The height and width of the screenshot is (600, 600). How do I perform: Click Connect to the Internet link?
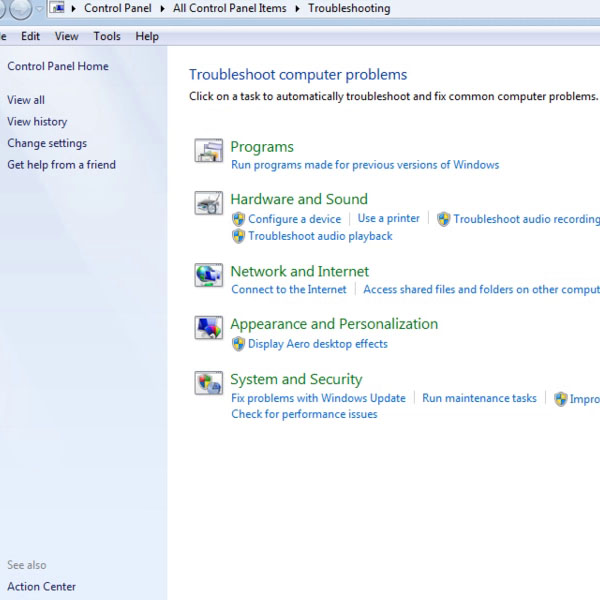coord(289,289)
